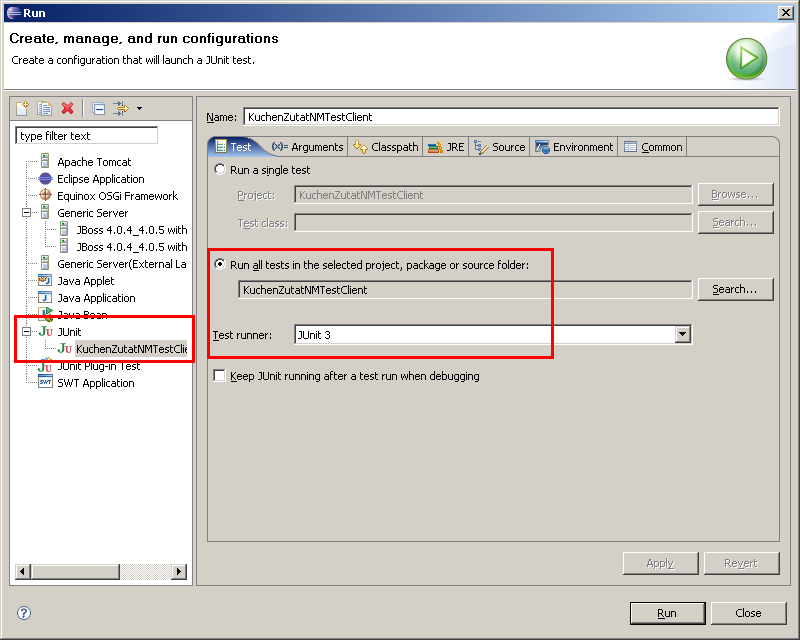Click the tree scrollbar right arrow

tap(179, 571)
